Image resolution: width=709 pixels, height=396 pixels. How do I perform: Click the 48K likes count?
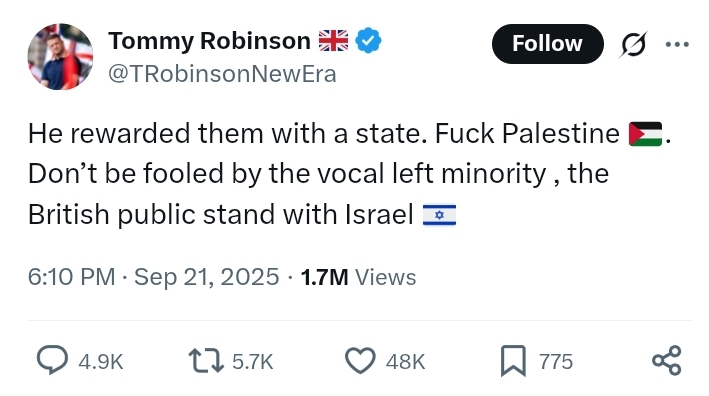click(x=406, y=362)
